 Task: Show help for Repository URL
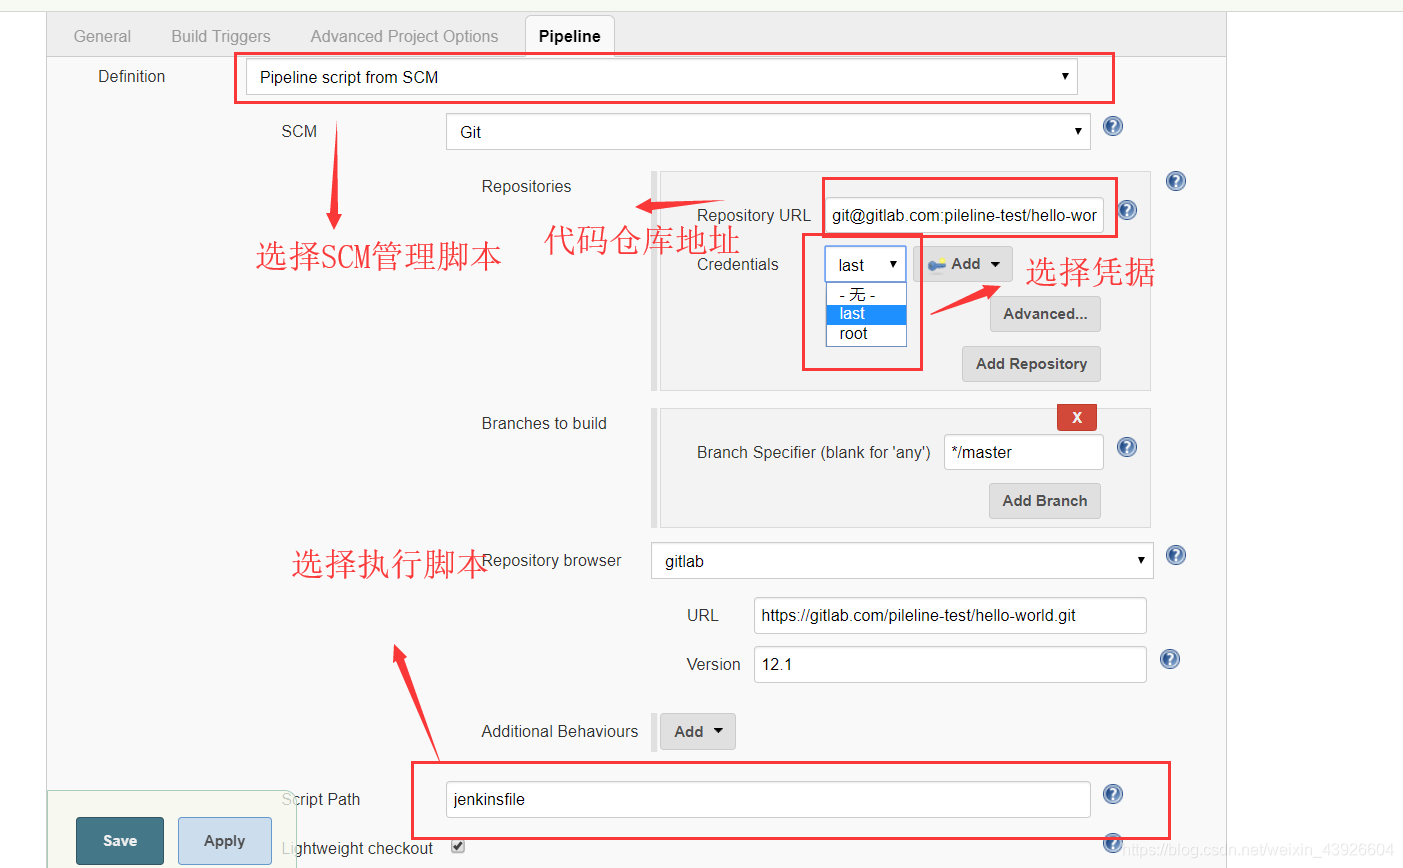click(1127, 210)
